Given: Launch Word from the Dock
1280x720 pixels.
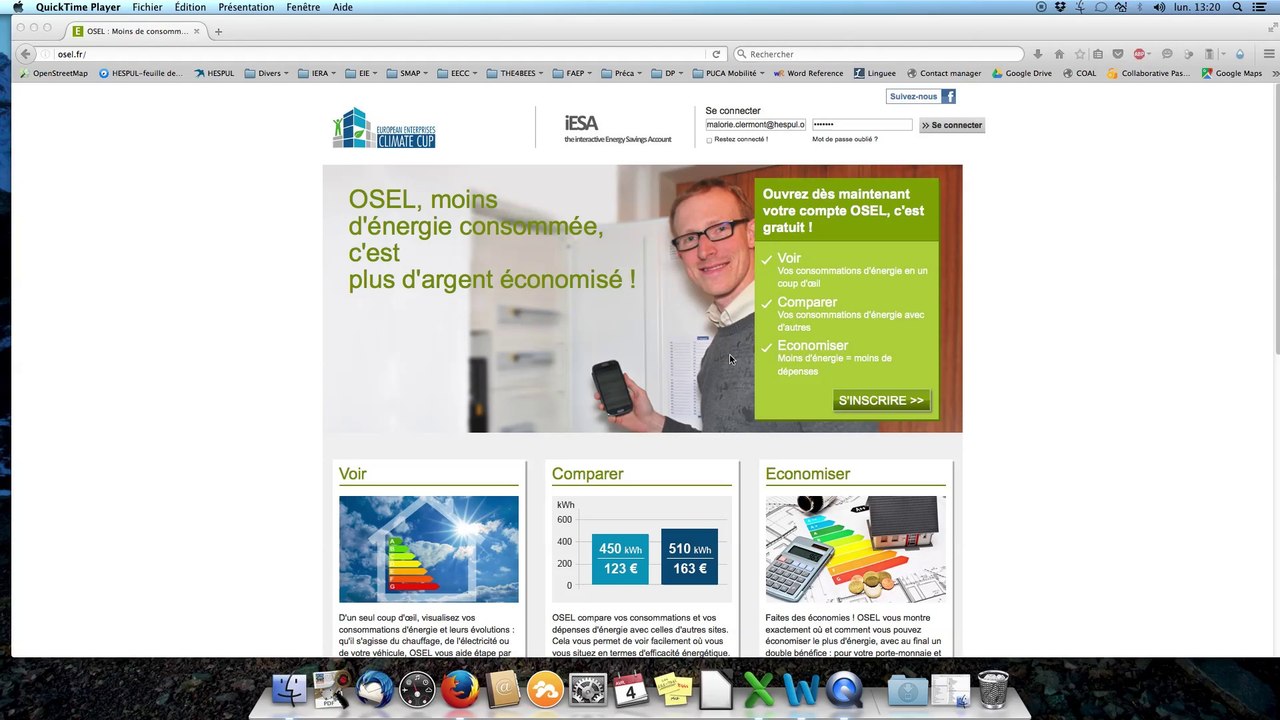Looking at the screenshot, I should [x=802, y=690].
